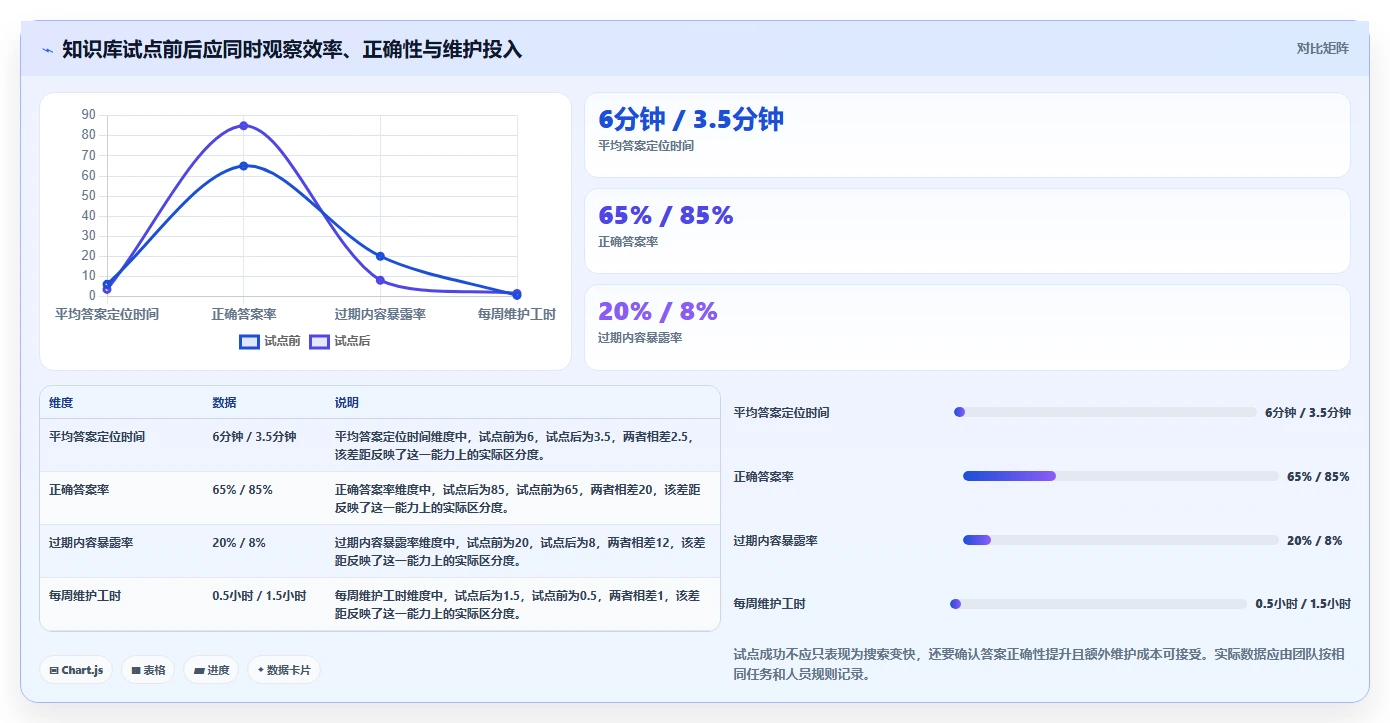Image resolution: width=1390 pixels, height=723 pixels.
Task: Click the 65% / 85% data card
Action: (967, 231)
